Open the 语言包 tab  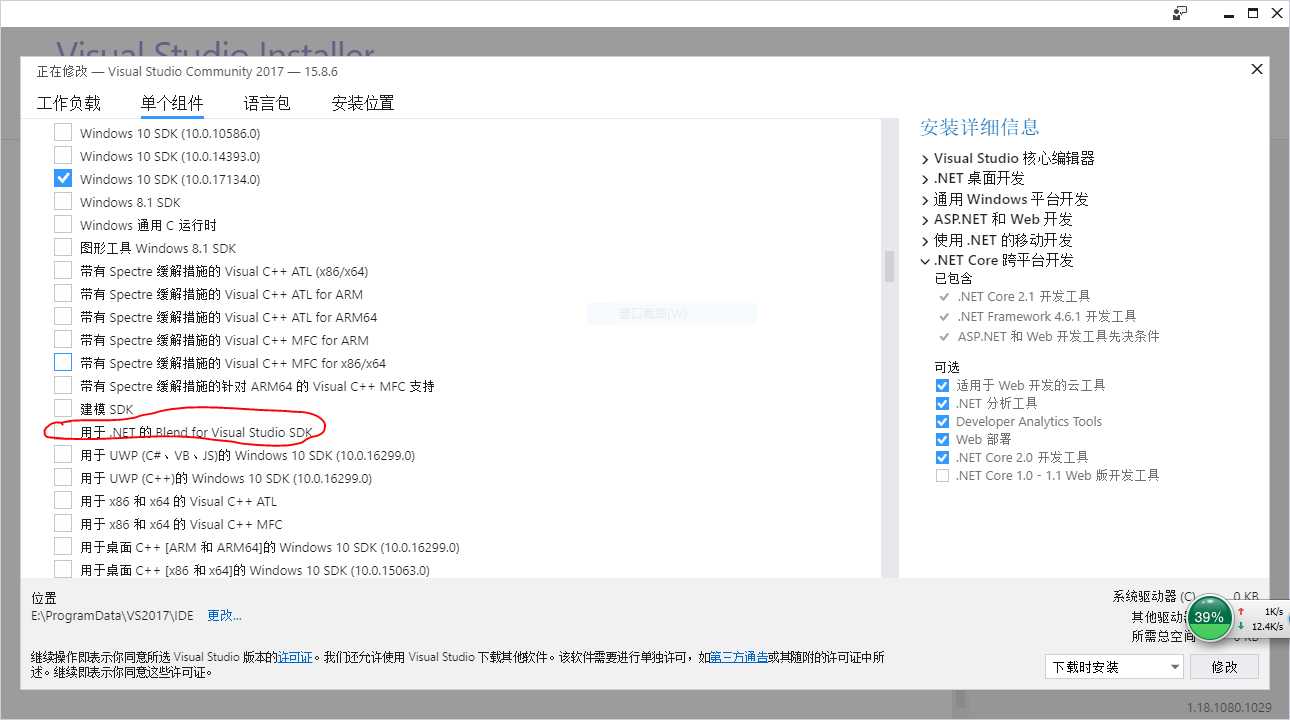pyautogui.click(x=267, y=103)
